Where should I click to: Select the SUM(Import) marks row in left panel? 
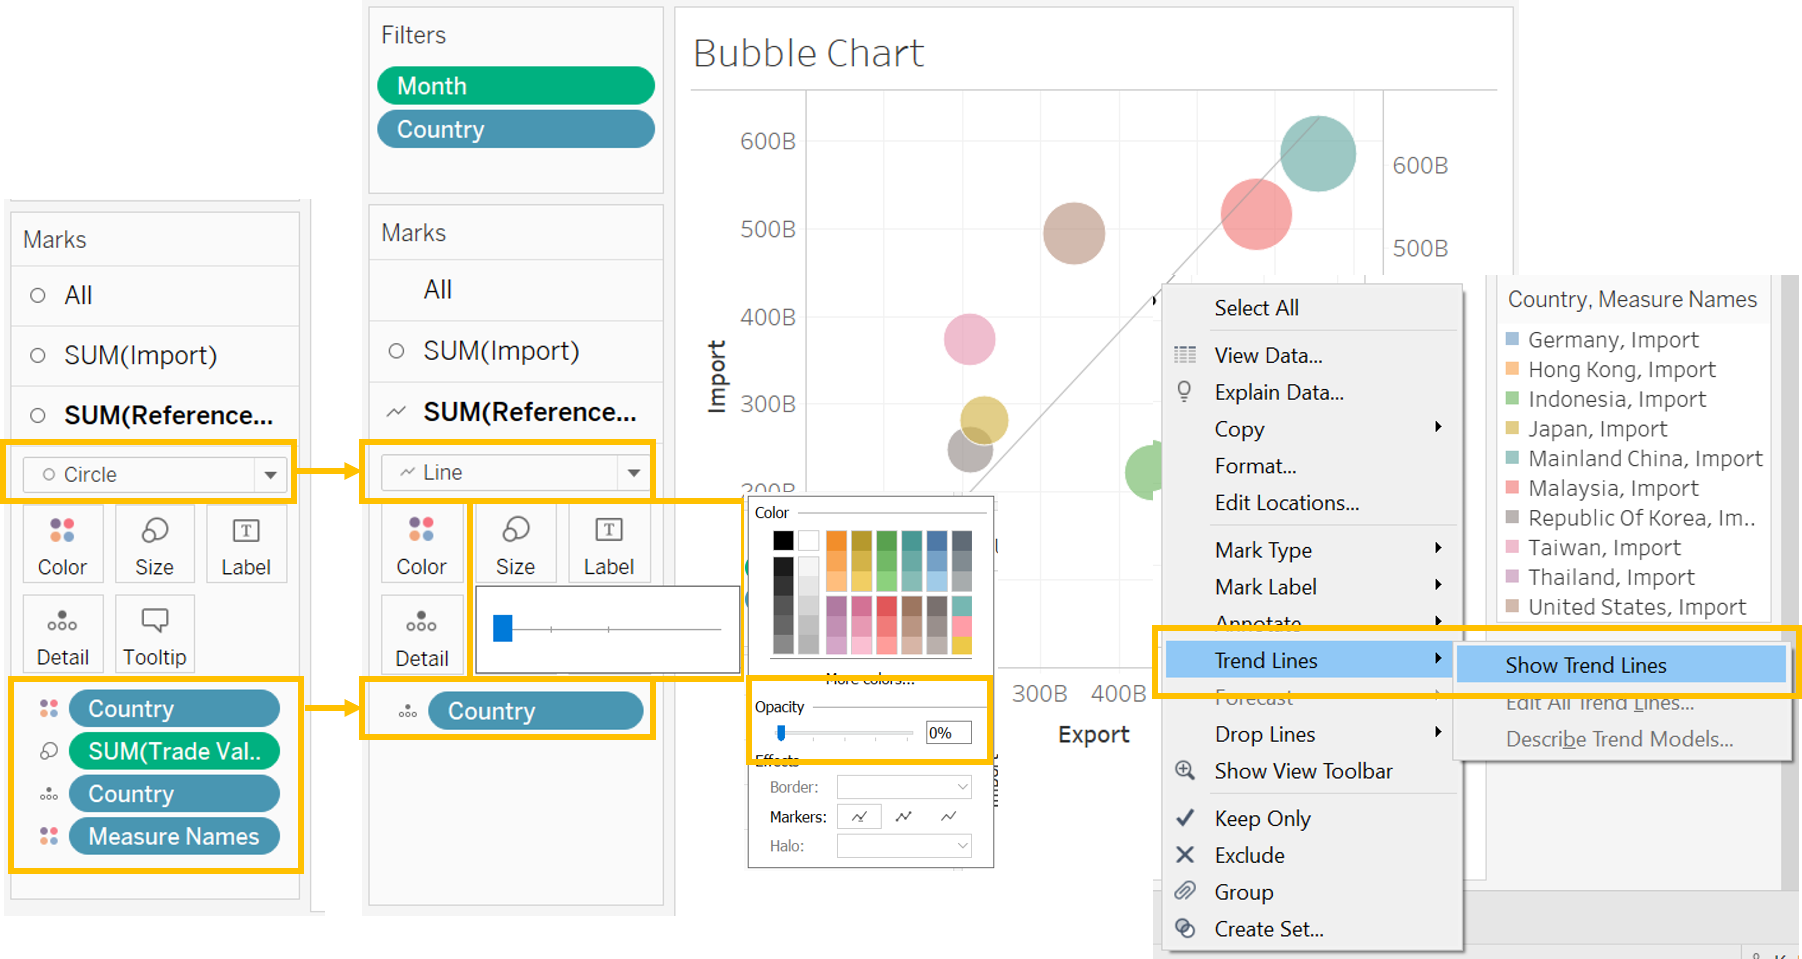pos(140,356)
